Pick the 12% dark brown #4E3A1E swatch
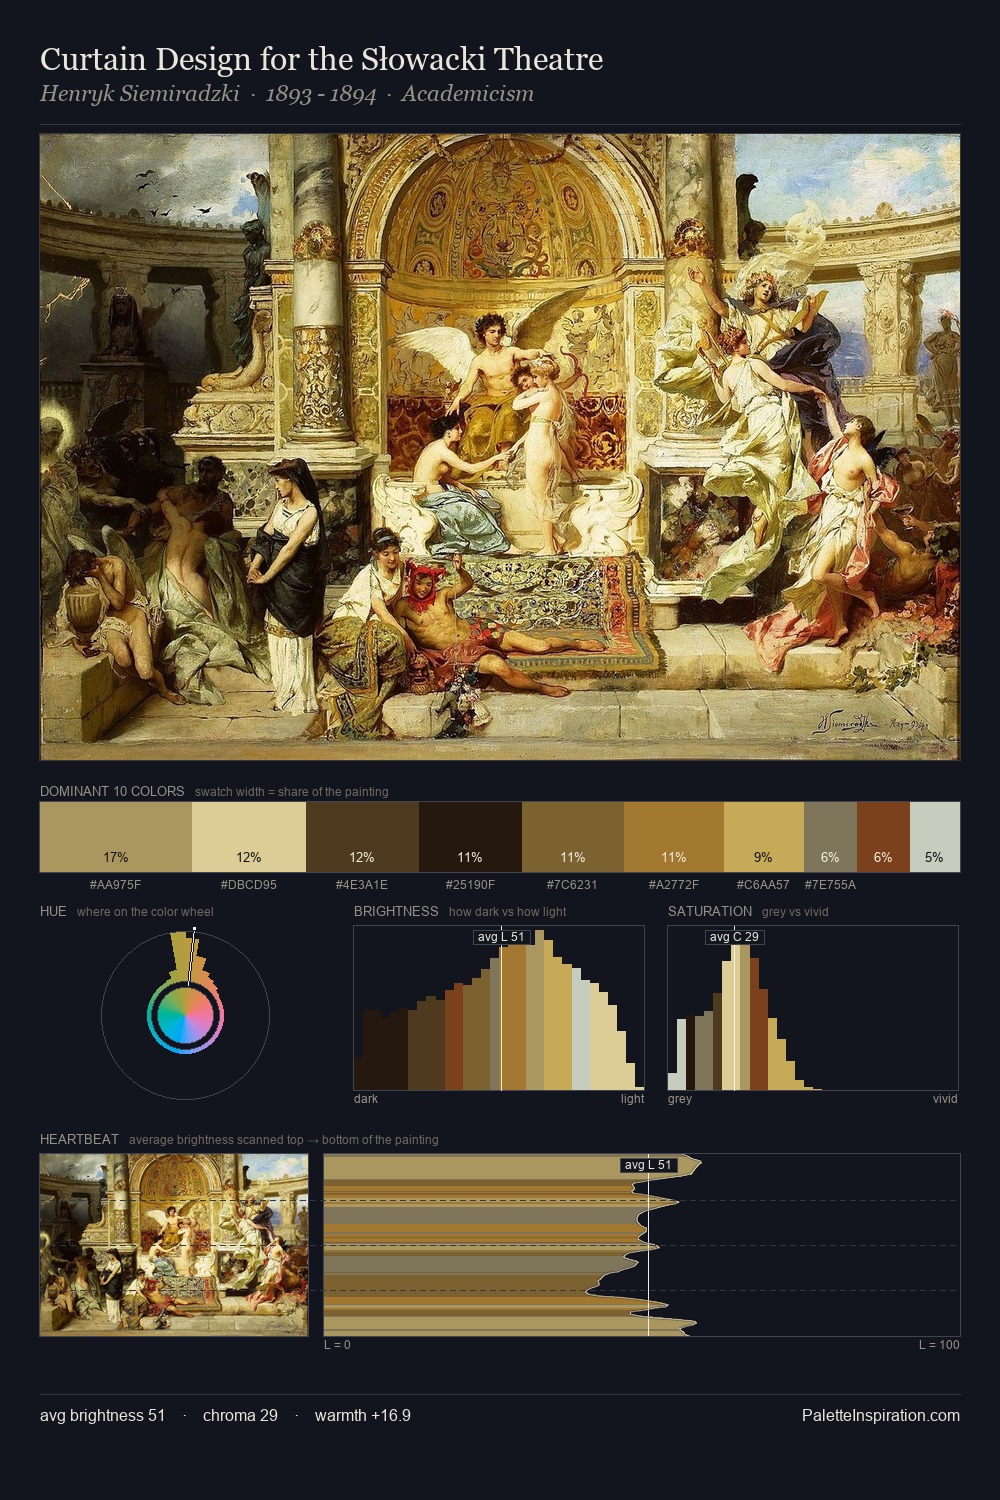1000x1500 pixels. pyautogui.click(x=362, y=836)
